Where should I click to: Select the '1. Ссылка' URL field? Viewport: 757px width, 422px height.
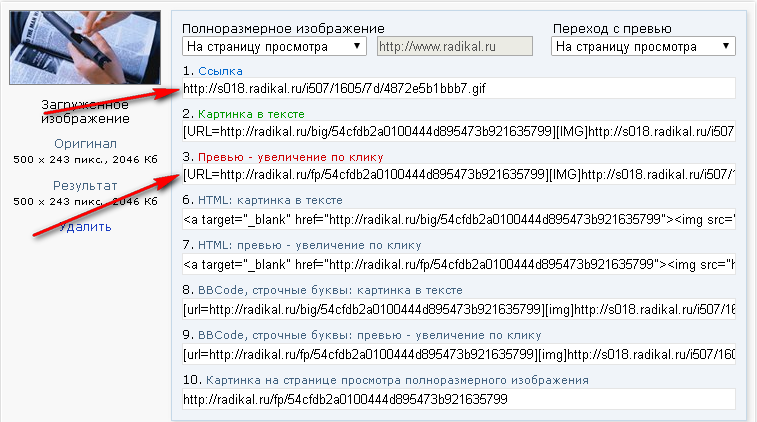pos(459,88)
